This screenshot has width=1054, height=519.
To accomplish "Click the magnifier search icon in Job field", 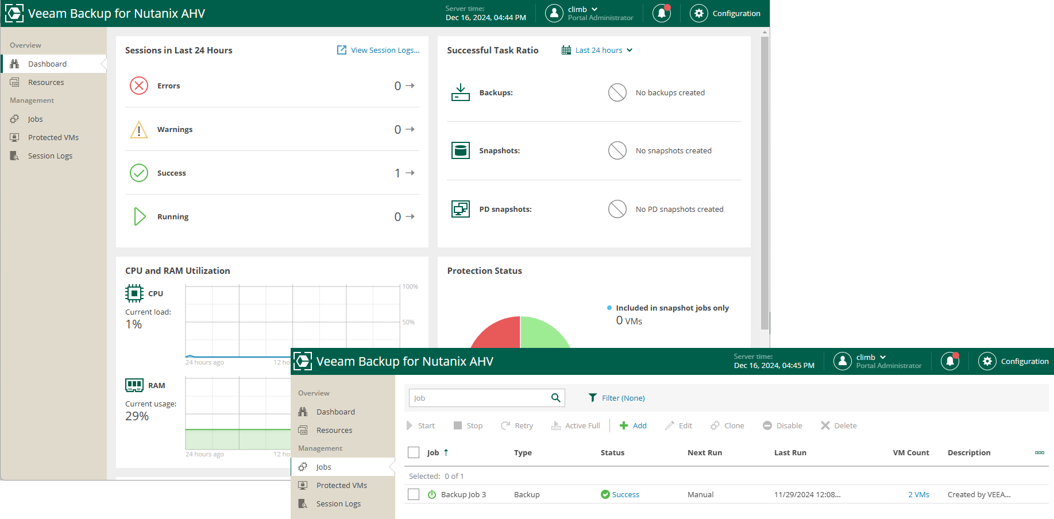I will tap(556, 397).
